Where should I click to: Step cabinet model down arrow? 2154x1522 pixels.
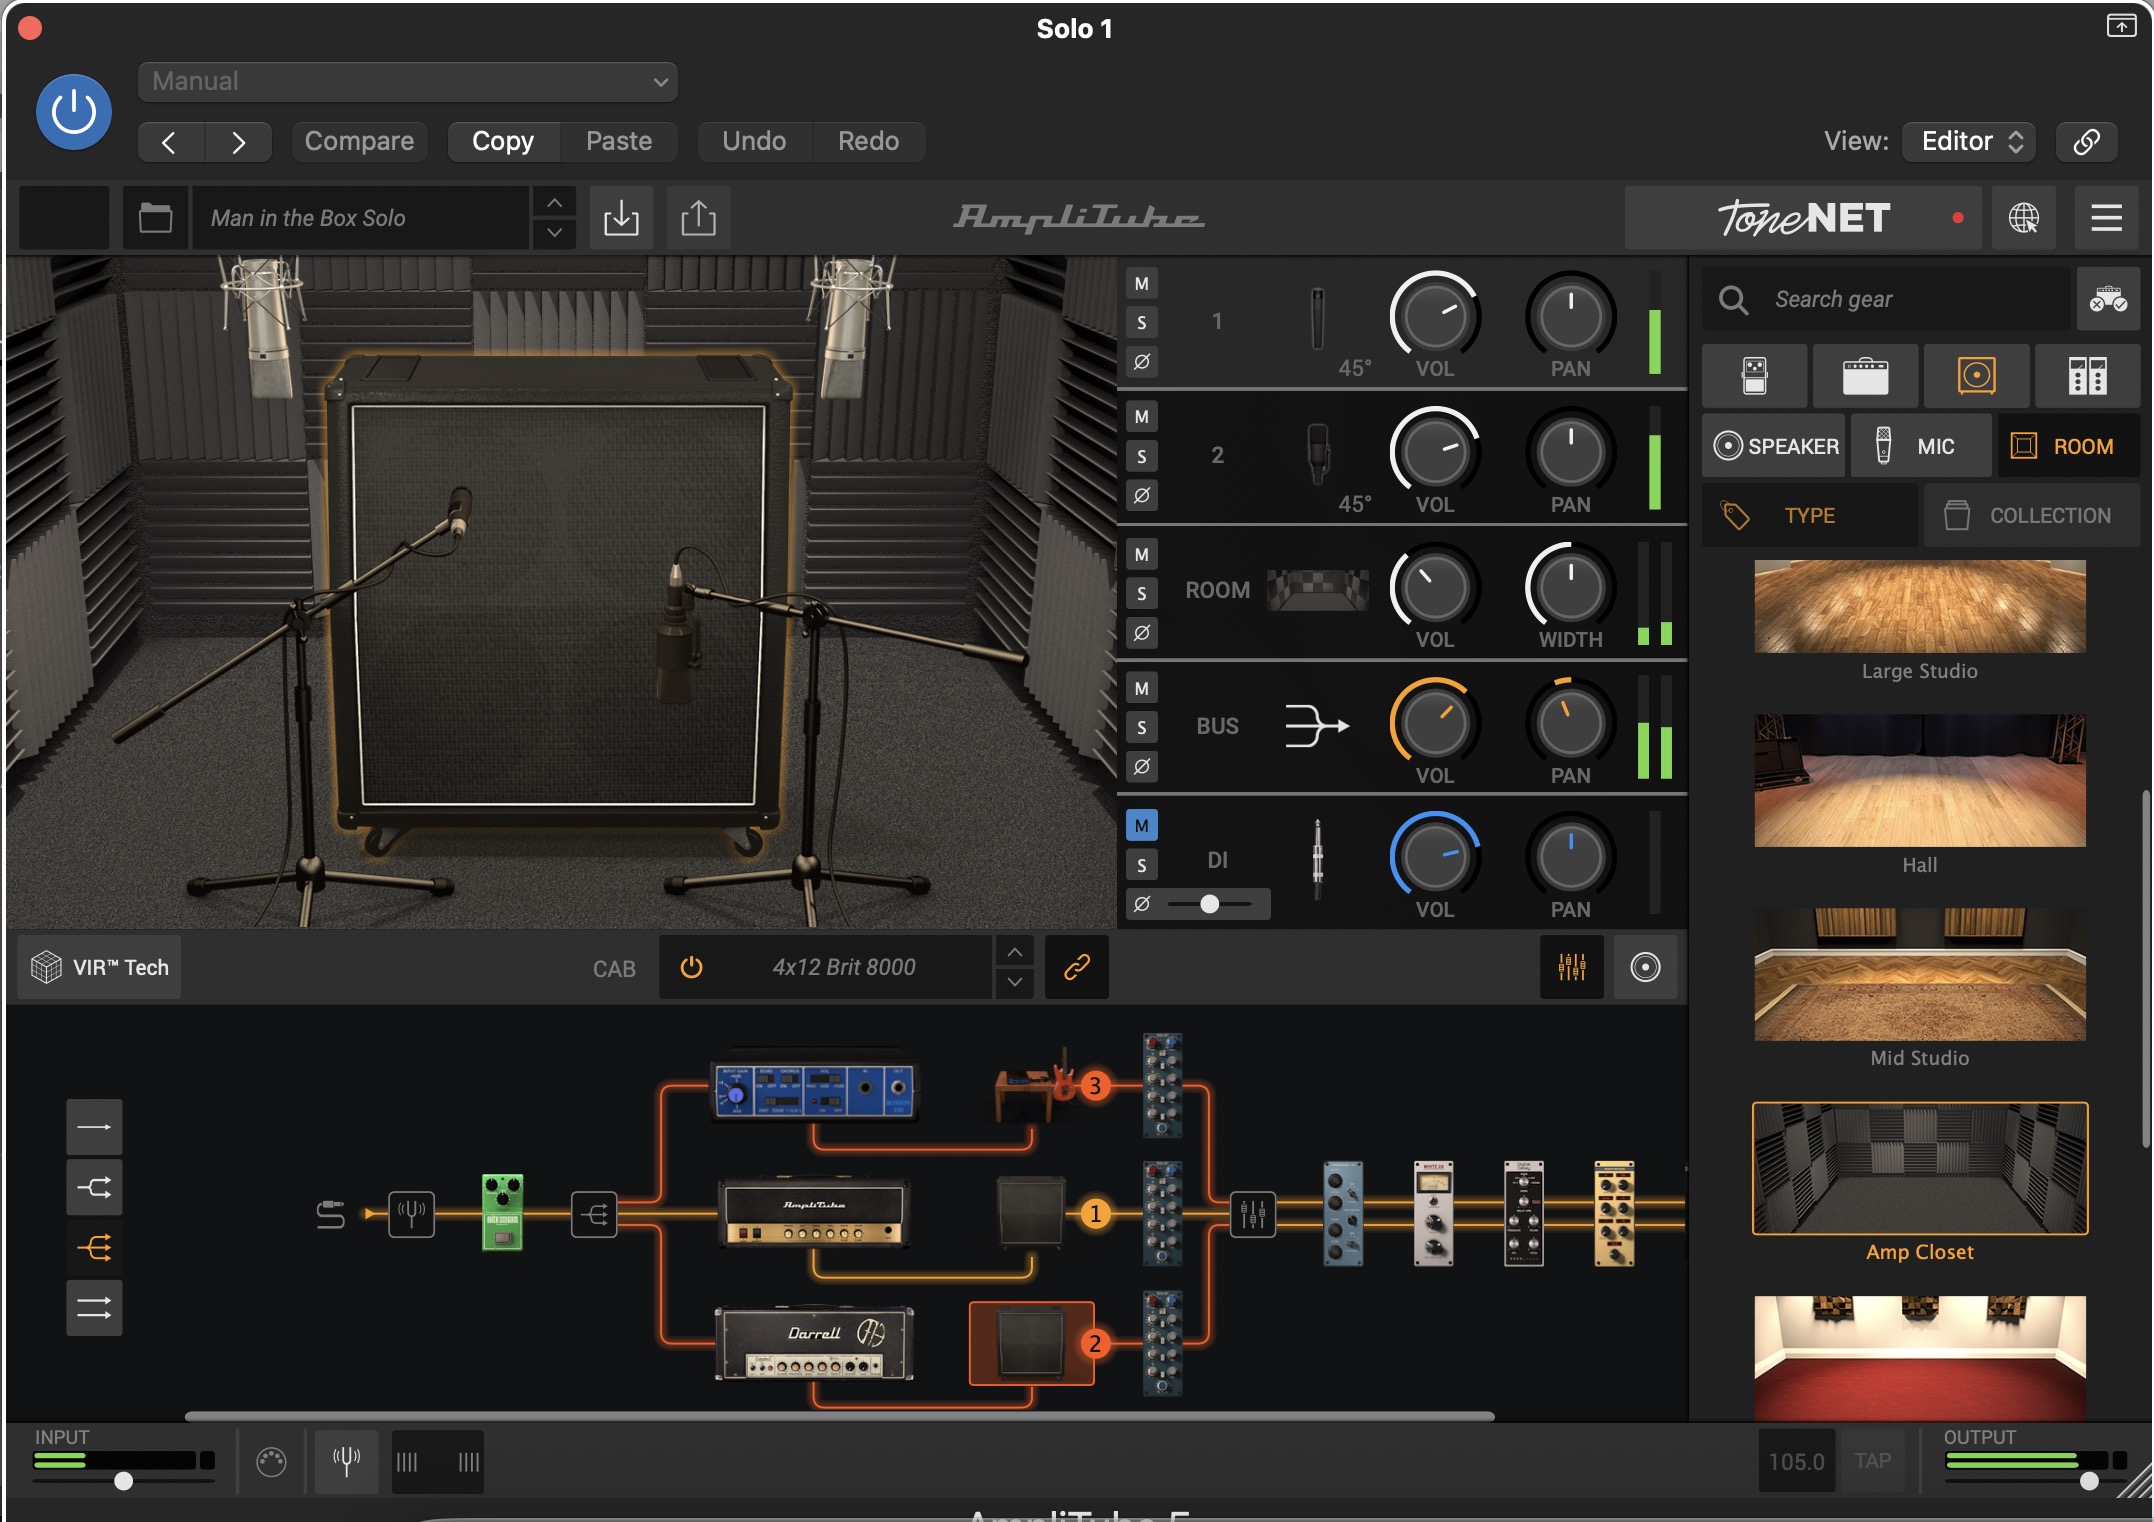click(x=1015, y=982)
